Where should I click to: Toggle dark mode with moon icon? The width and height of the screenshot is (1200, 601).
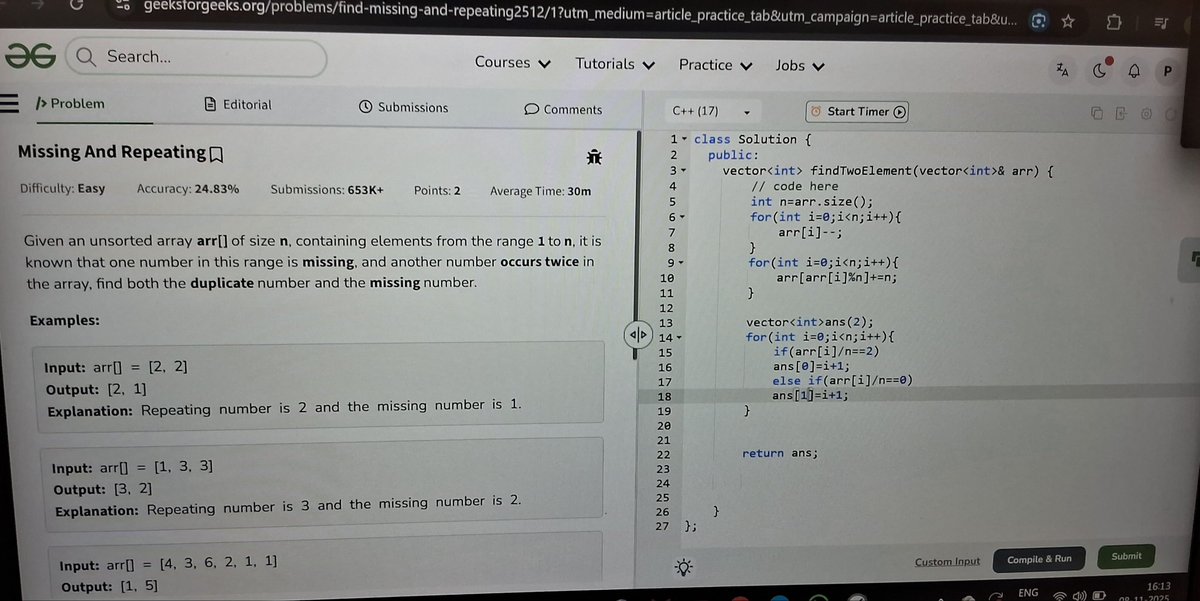click(x=1101, y=69)
